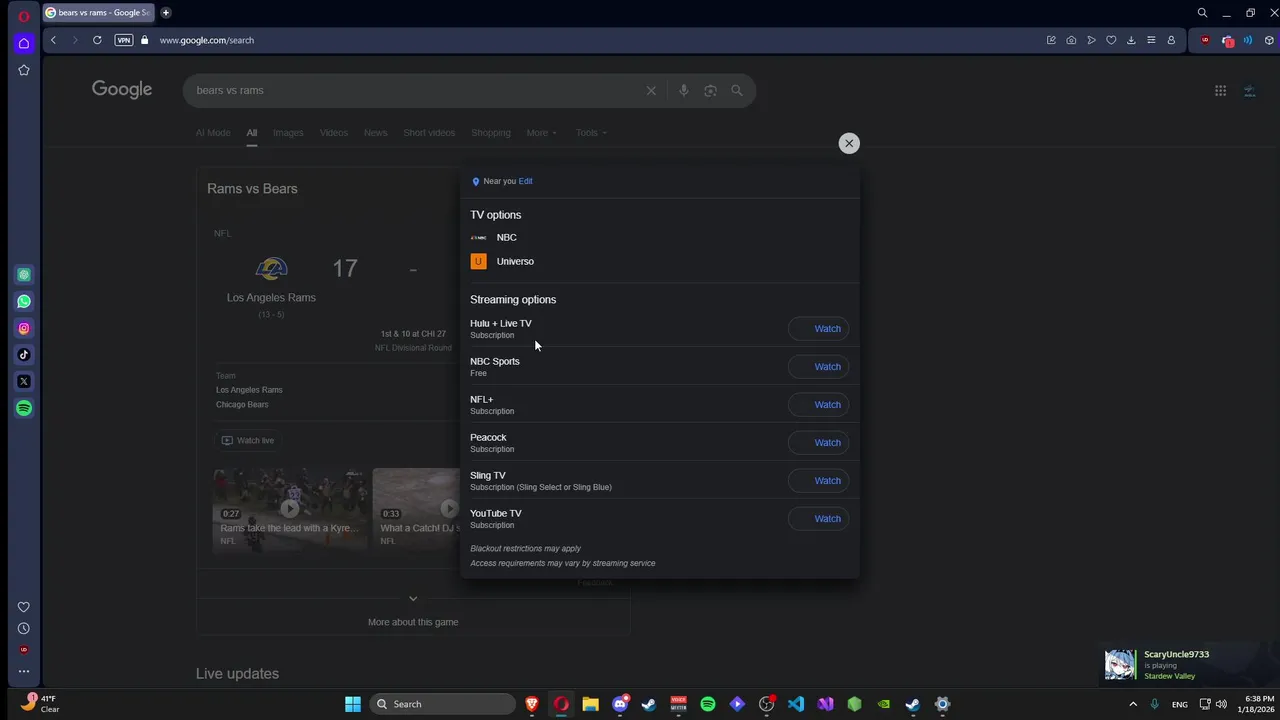Image resolution: width=1280 pixels, height=720 pixels.
Task: Switch to the Short videos tab
Action: tap(429, 133)
